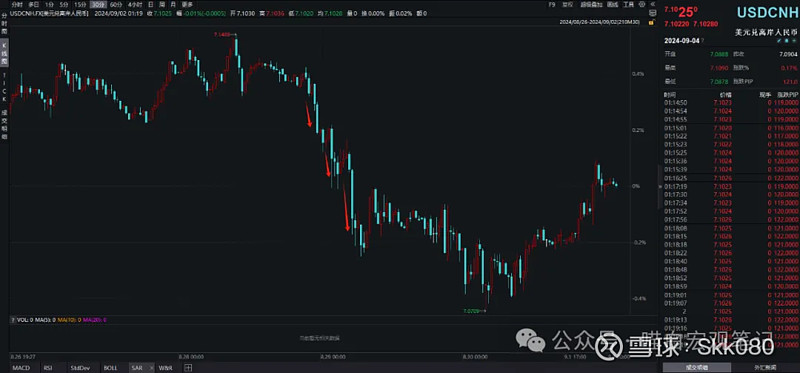Viewport: 800px width, 373px height.
Task: Click the 外汇新闻 button at bottom right
Action: click(765, 367)
